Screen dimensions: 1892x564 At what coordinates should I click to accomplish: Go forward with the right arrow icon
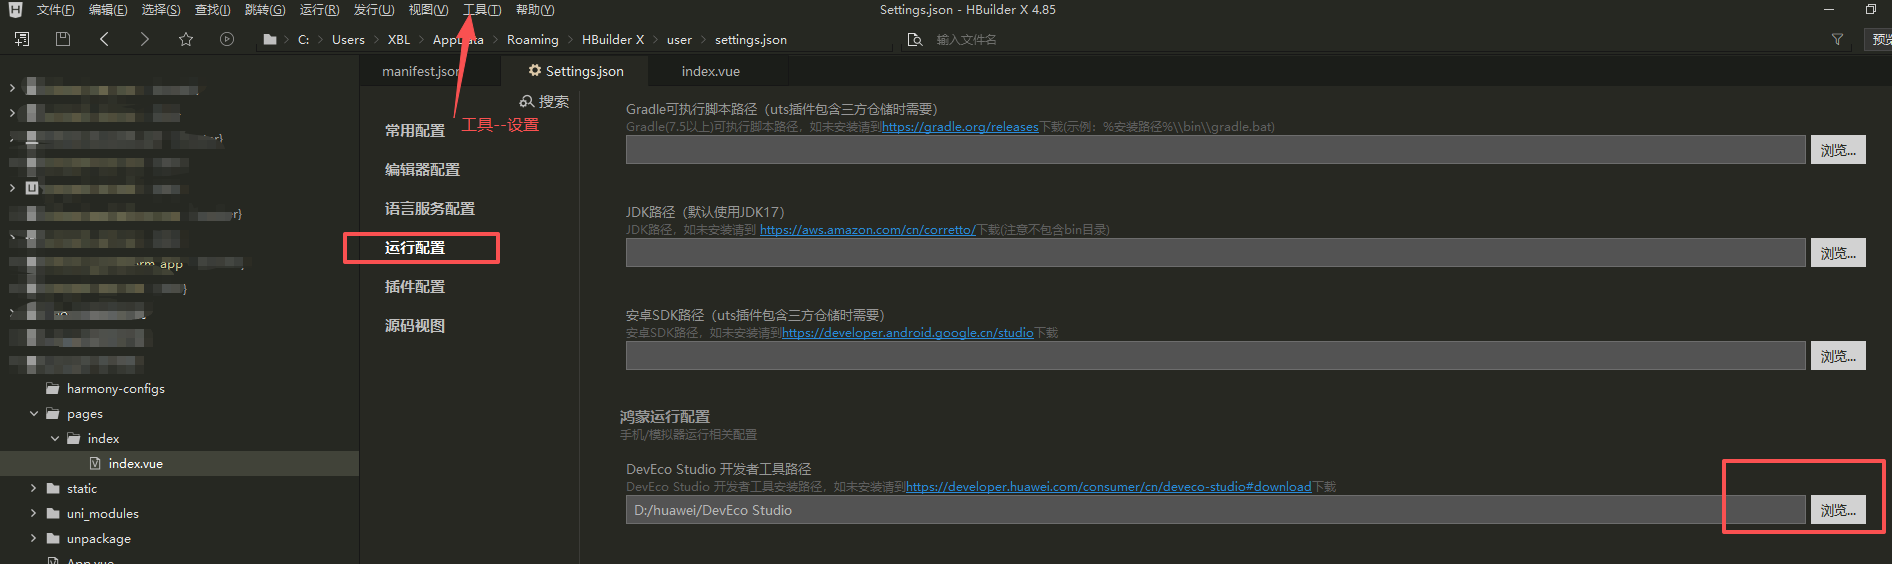click(144, 39)
